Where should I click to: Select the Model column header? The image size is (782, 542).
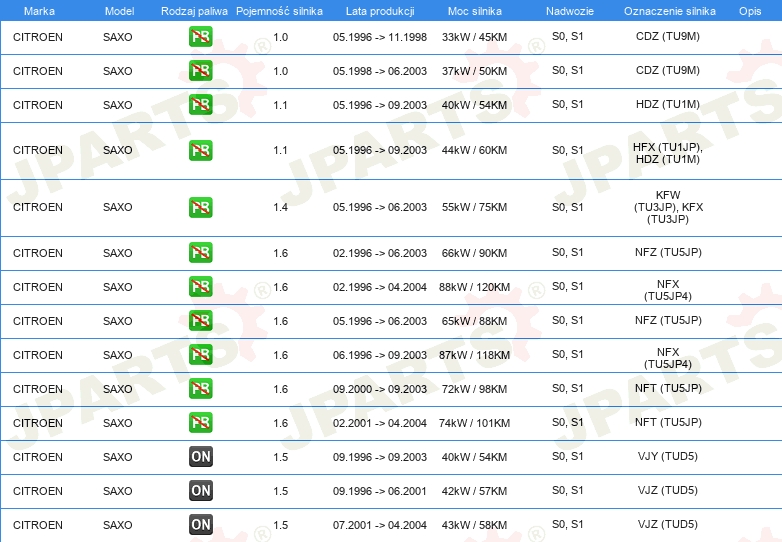click(x=119, y=11)
